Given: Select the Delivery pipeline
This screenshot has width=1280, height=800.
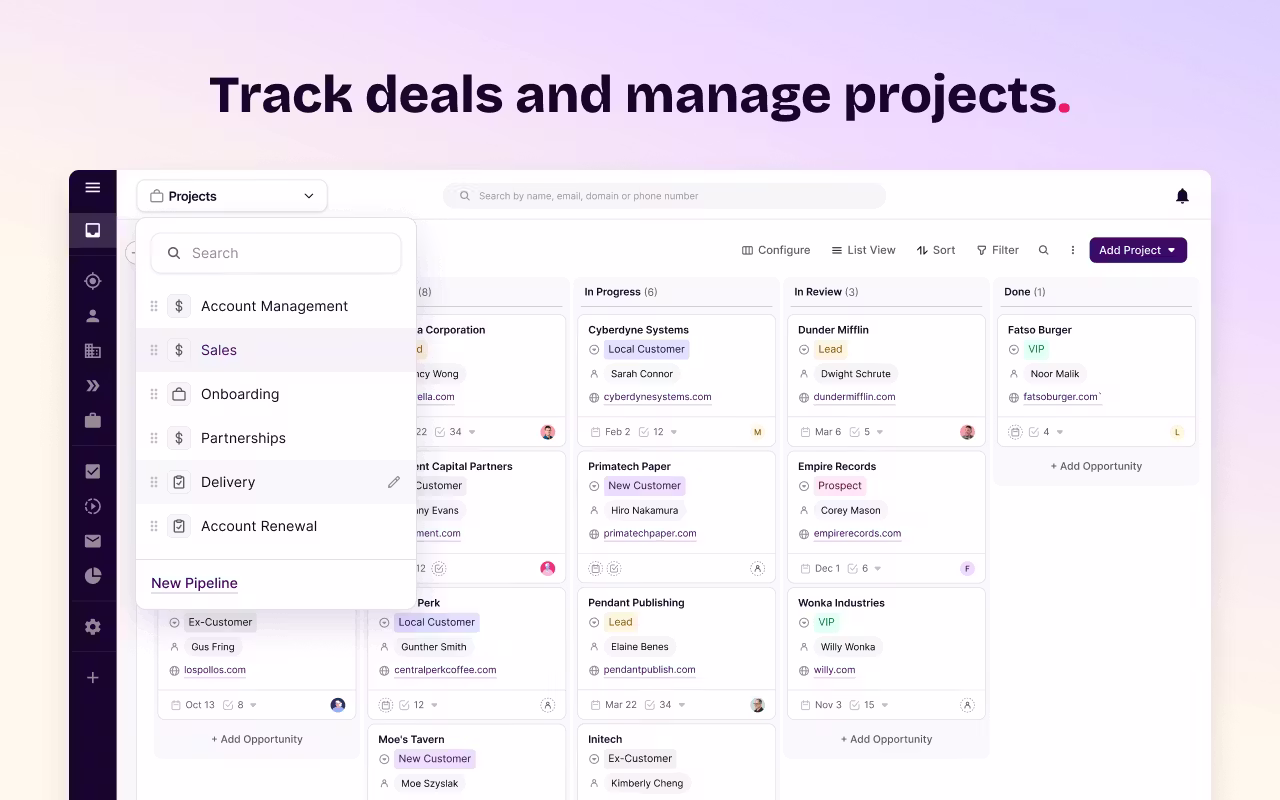Looking at the screenshot, I should pos(276,482).
